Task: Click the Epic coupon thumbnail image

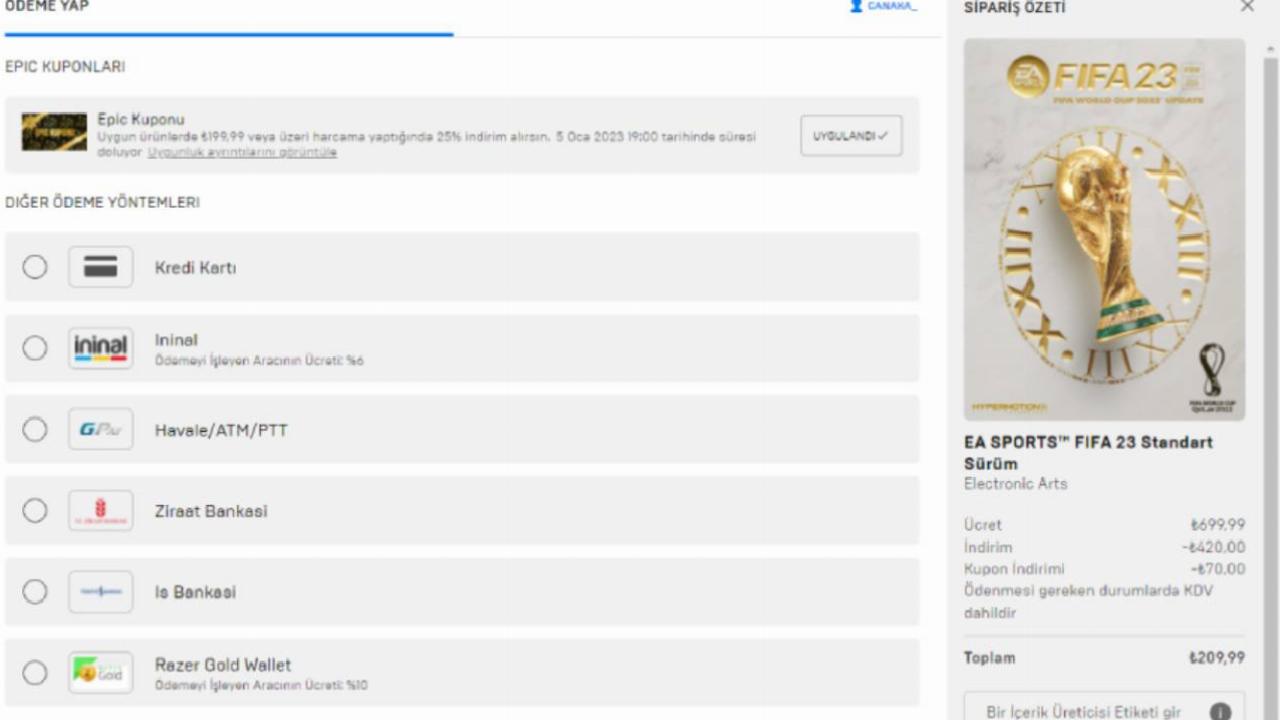Action: [54, 132]
